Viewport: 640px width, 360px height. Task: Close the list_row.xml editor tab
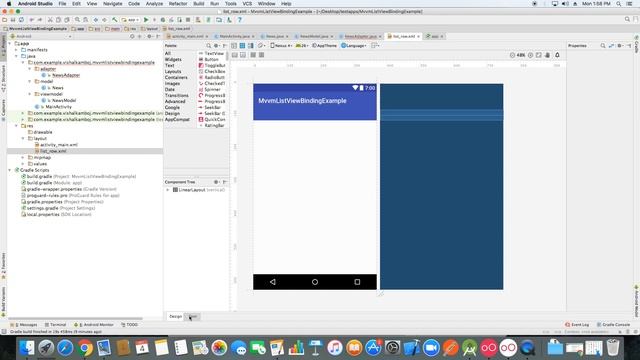418,36
